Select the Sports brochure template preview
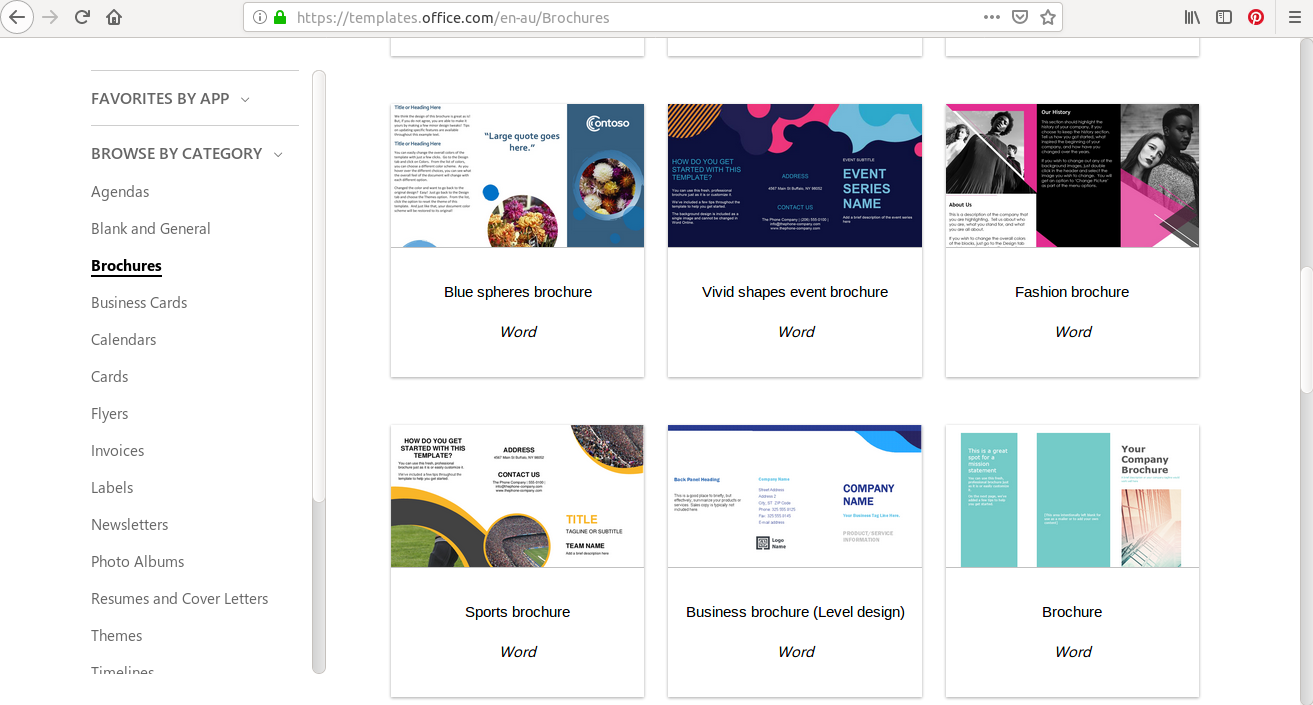The height and width of the screenshot is (705, 1313). [517, 496]
